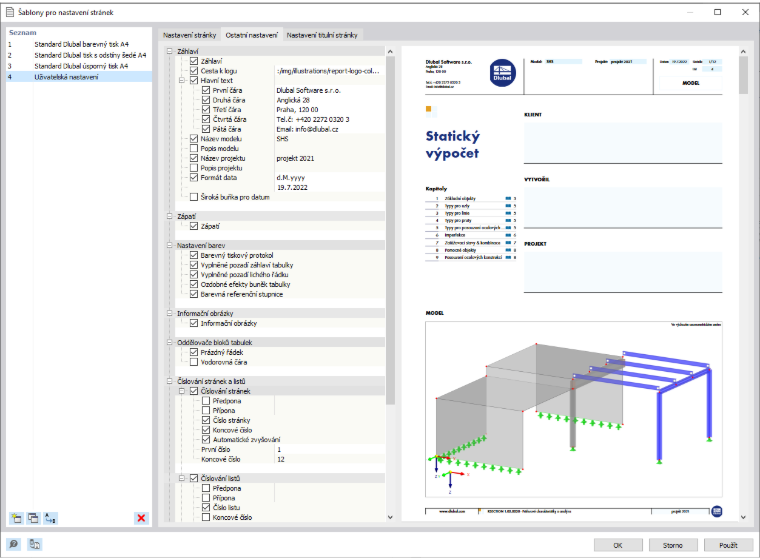This screenshot has width=760, height=560.
Task: Select Standard Dlubal tisk s odstíny šedé A4
Action: point(79,55)
